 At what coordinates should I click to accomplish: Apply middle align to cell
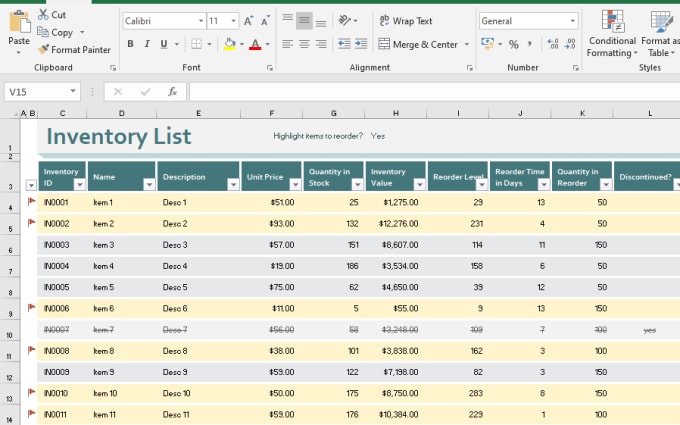point(304,20)
